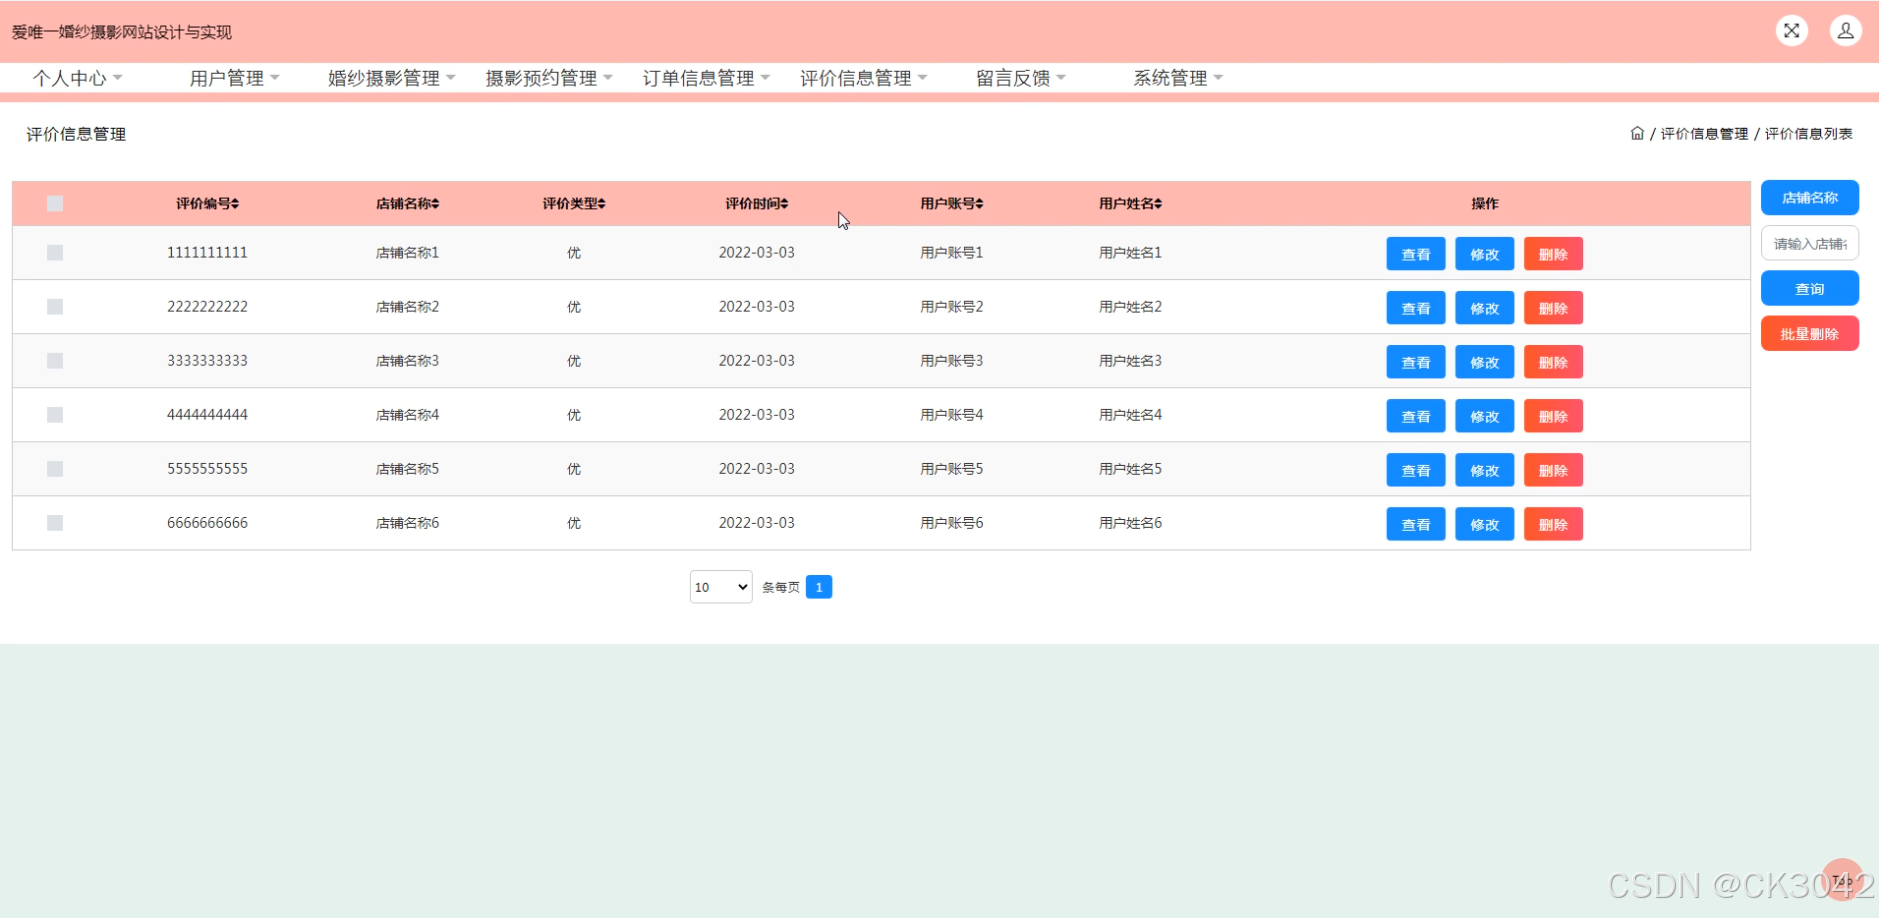
Task: Sort by 店铺名称 column arrows
Action: click(x=435, y=204)
